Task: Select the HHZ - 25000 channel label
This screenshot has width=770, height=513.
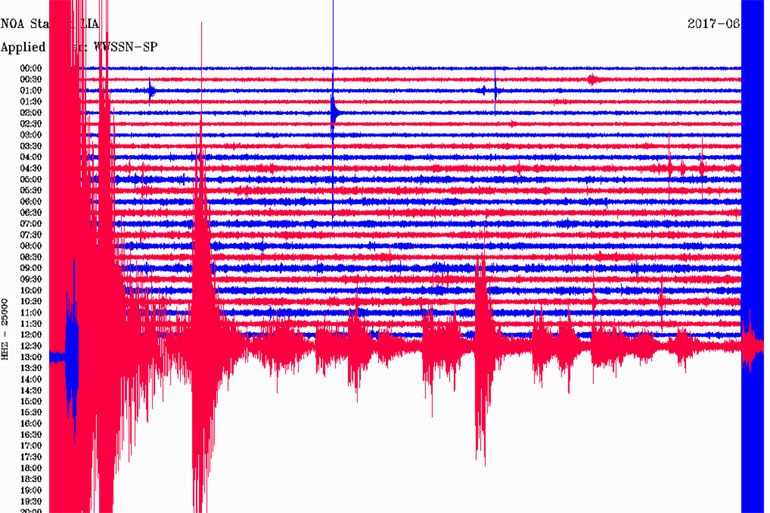Action: click(x=8, y=328)
